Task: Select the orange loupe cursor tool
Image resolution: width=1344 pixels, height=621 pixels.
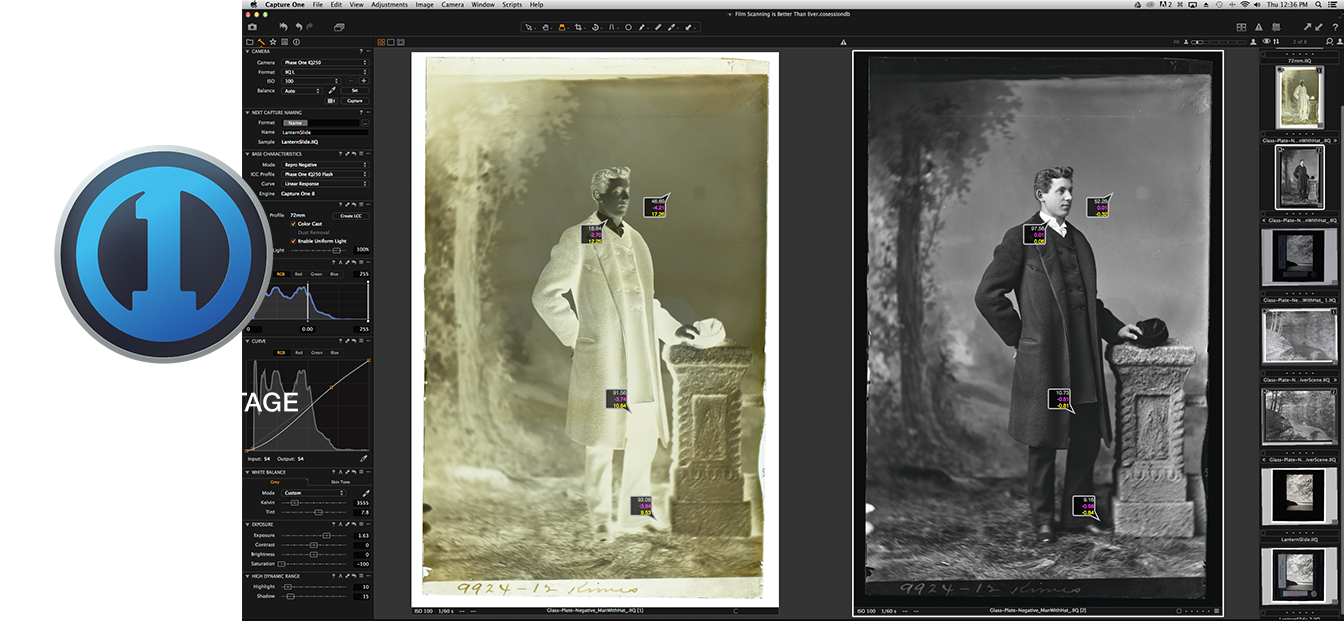Action: 561,27
